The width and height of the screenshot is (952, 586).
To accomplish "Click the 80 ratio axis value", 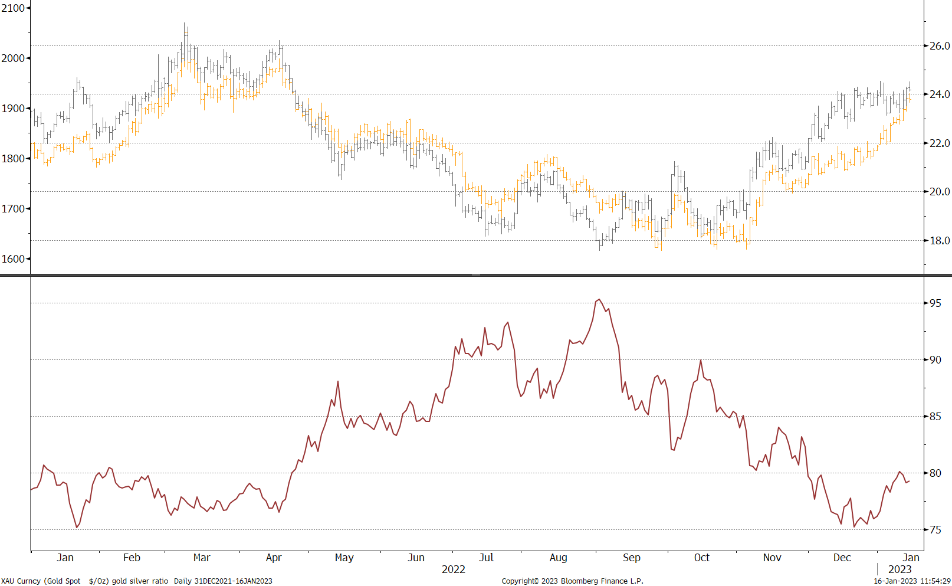I will pyautogui.click(x=936, y=473).
